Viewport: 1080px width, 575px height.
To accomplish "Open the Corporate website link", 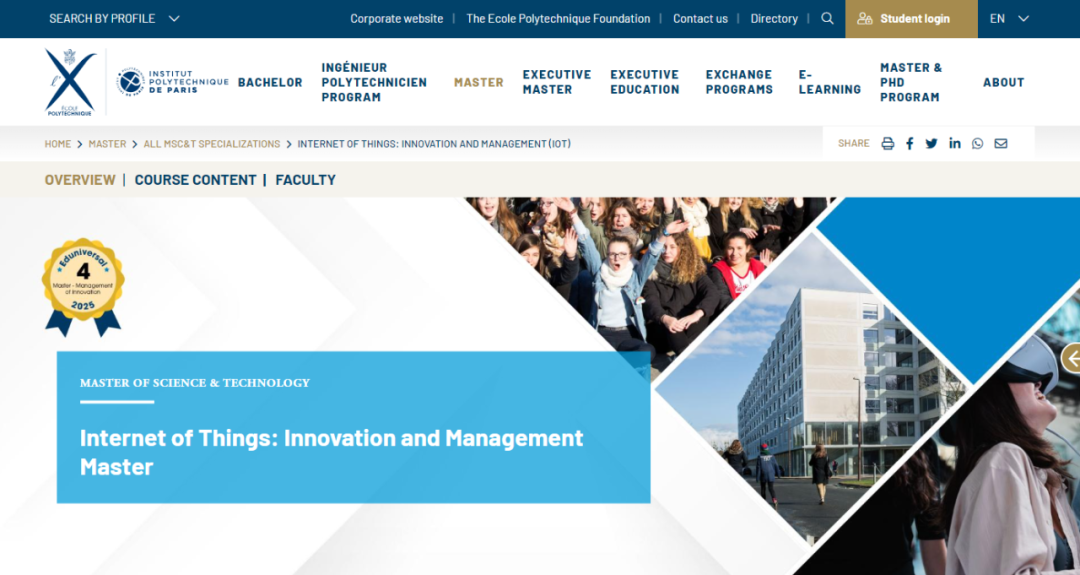I will tap(397, 19).
